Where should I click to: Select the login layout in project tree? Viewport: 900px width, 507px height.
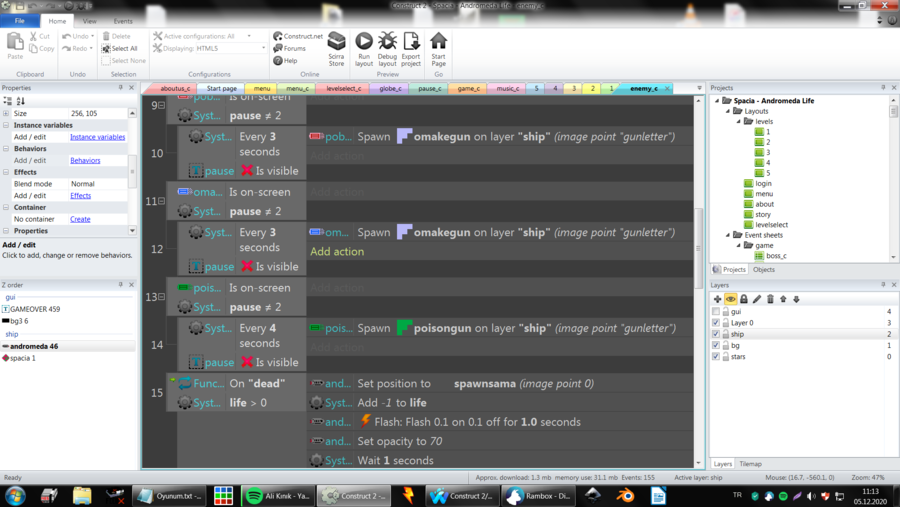point(763,184)
